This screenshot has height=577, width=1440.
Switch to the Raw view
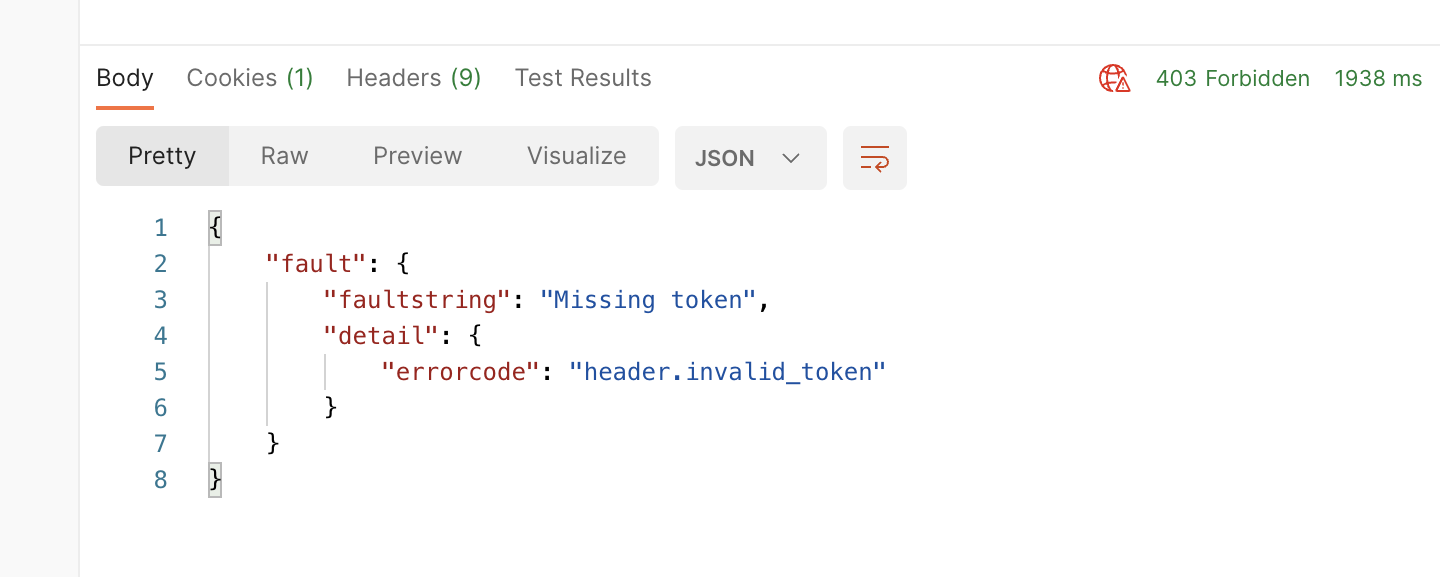pos(284,156)
